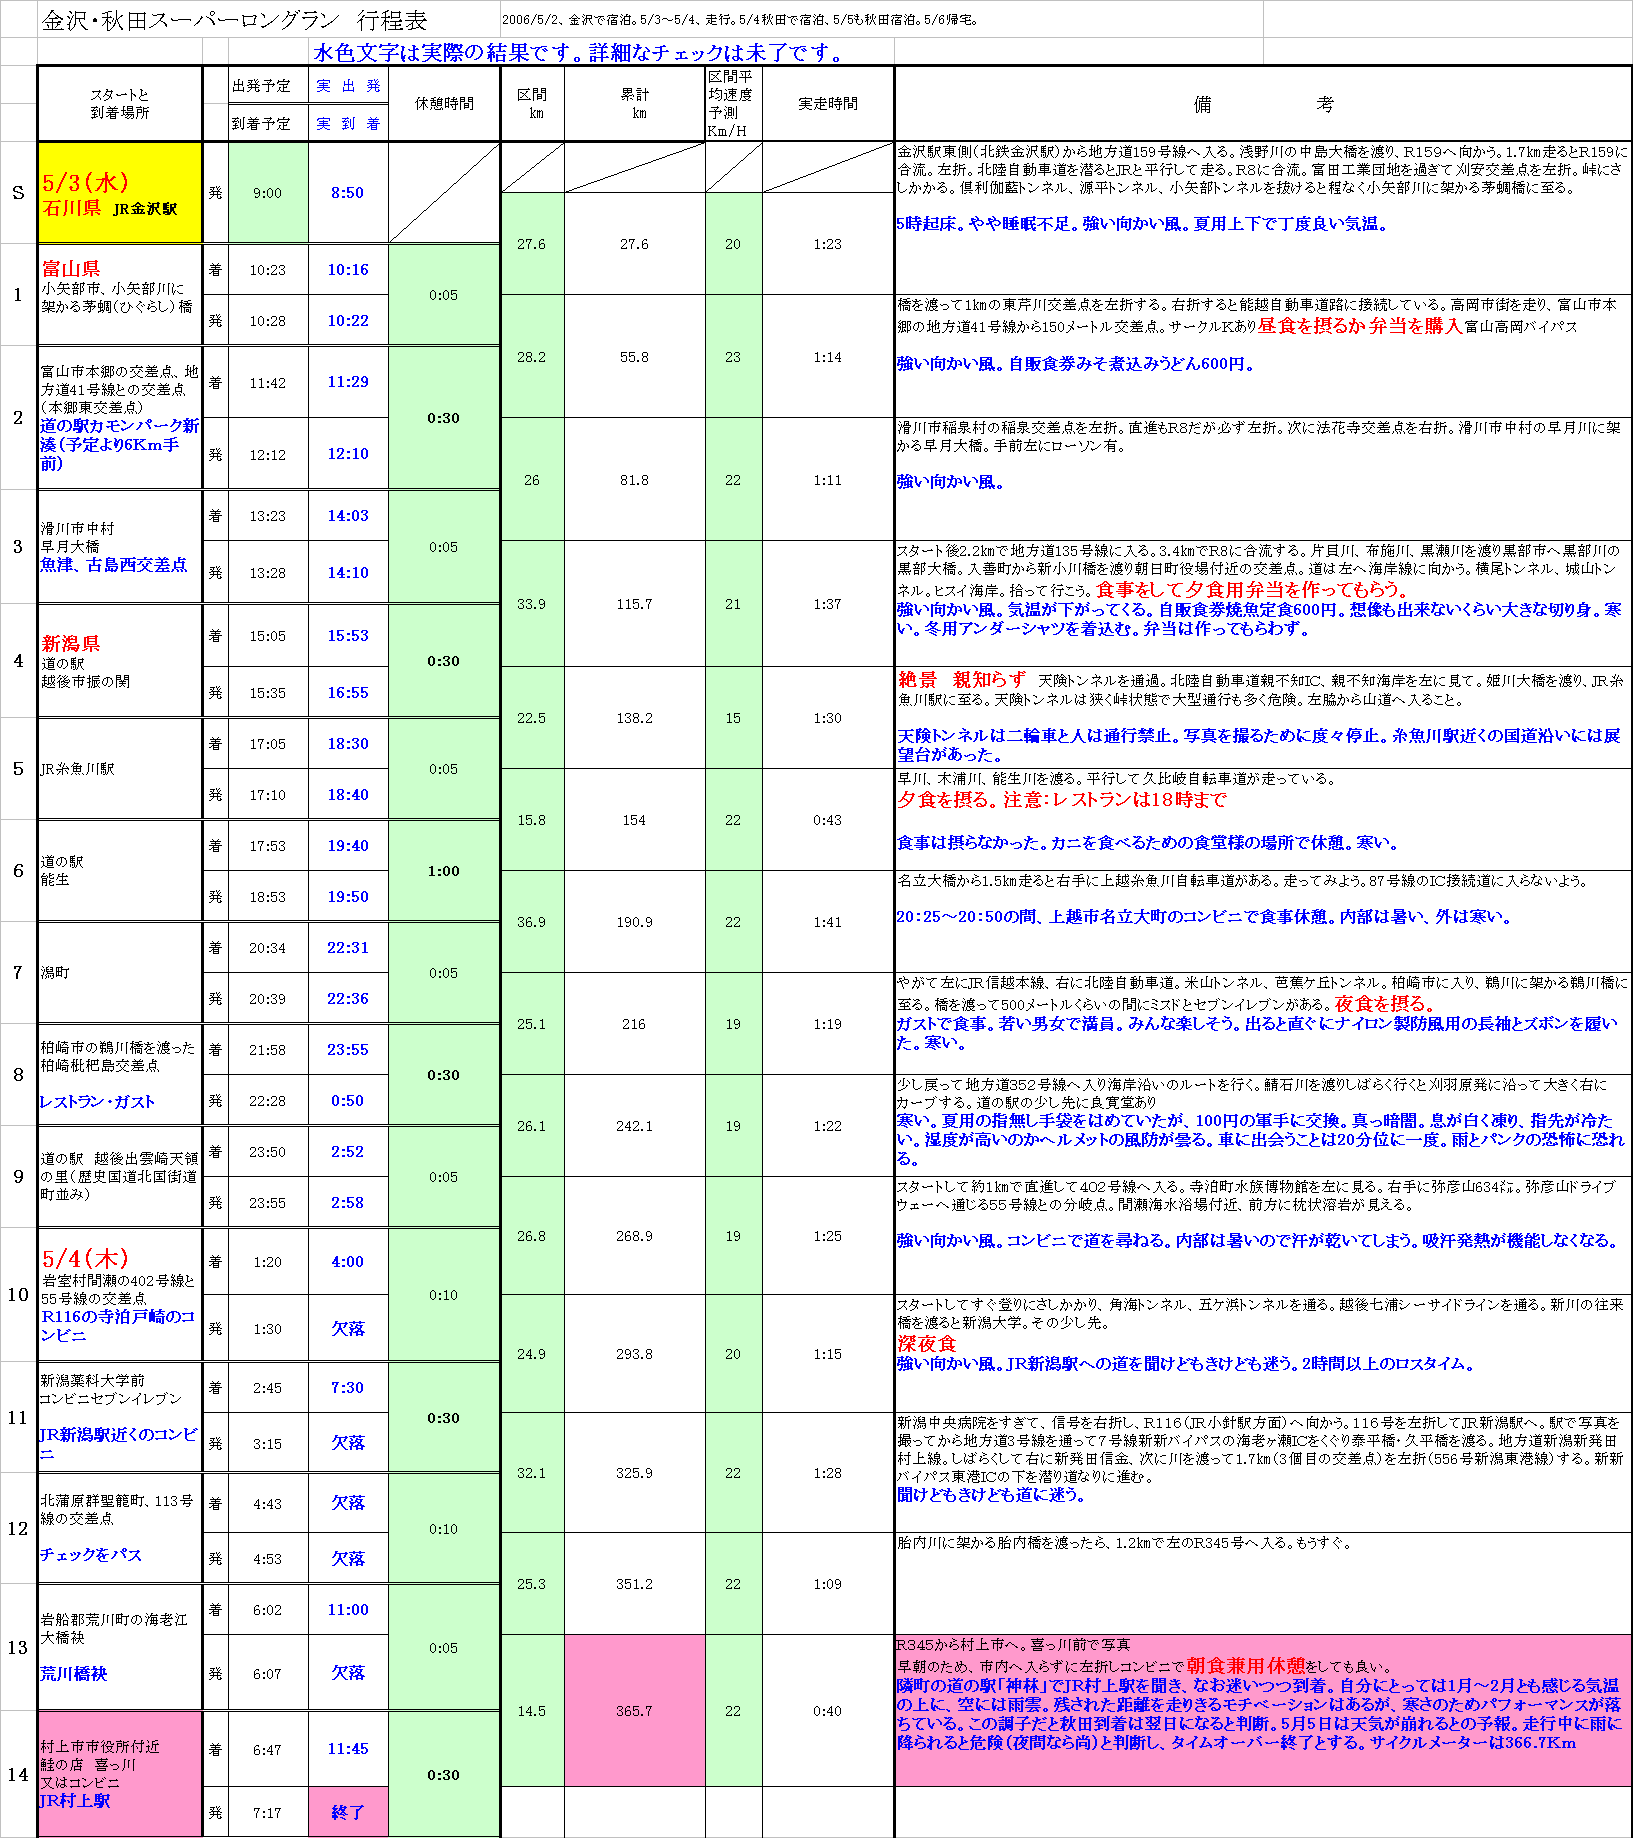Select the 1:00 break time cell
Viewport: 1633px width, 1838px height.
pyautogui.click(x=443, y=871)
